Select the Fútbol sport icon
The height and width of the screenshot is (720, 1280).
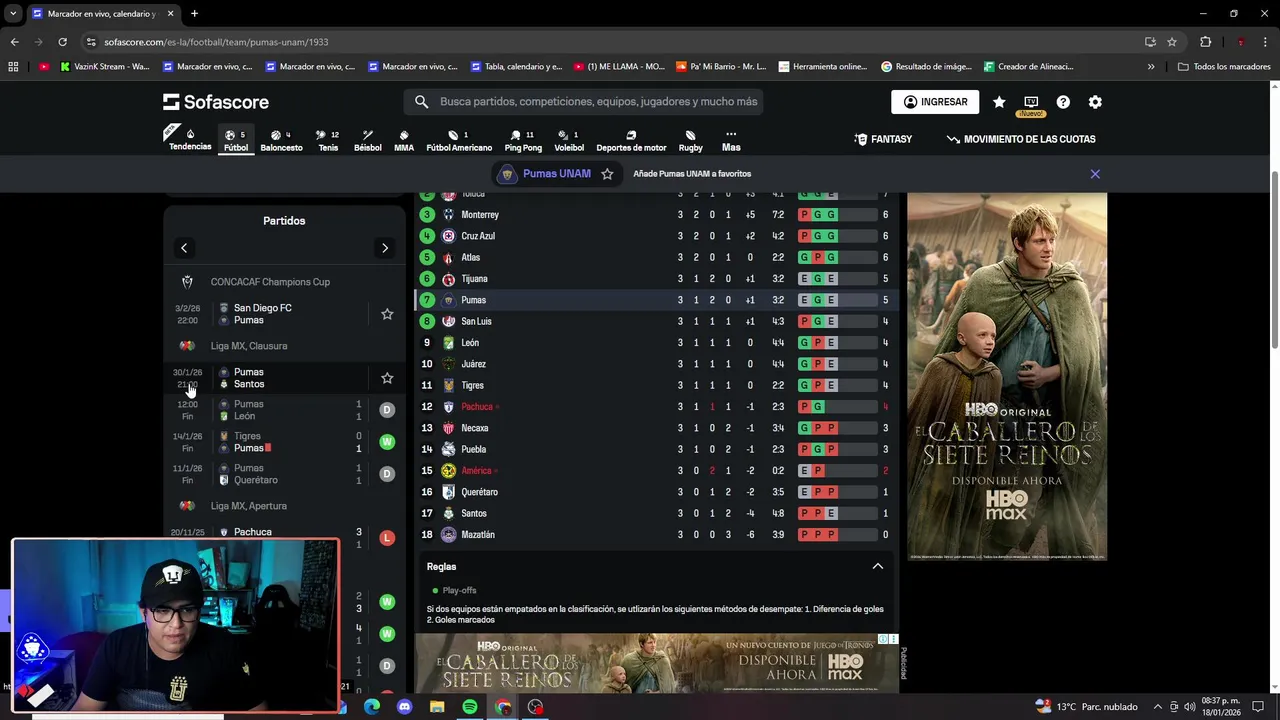[x=236, y=140]
